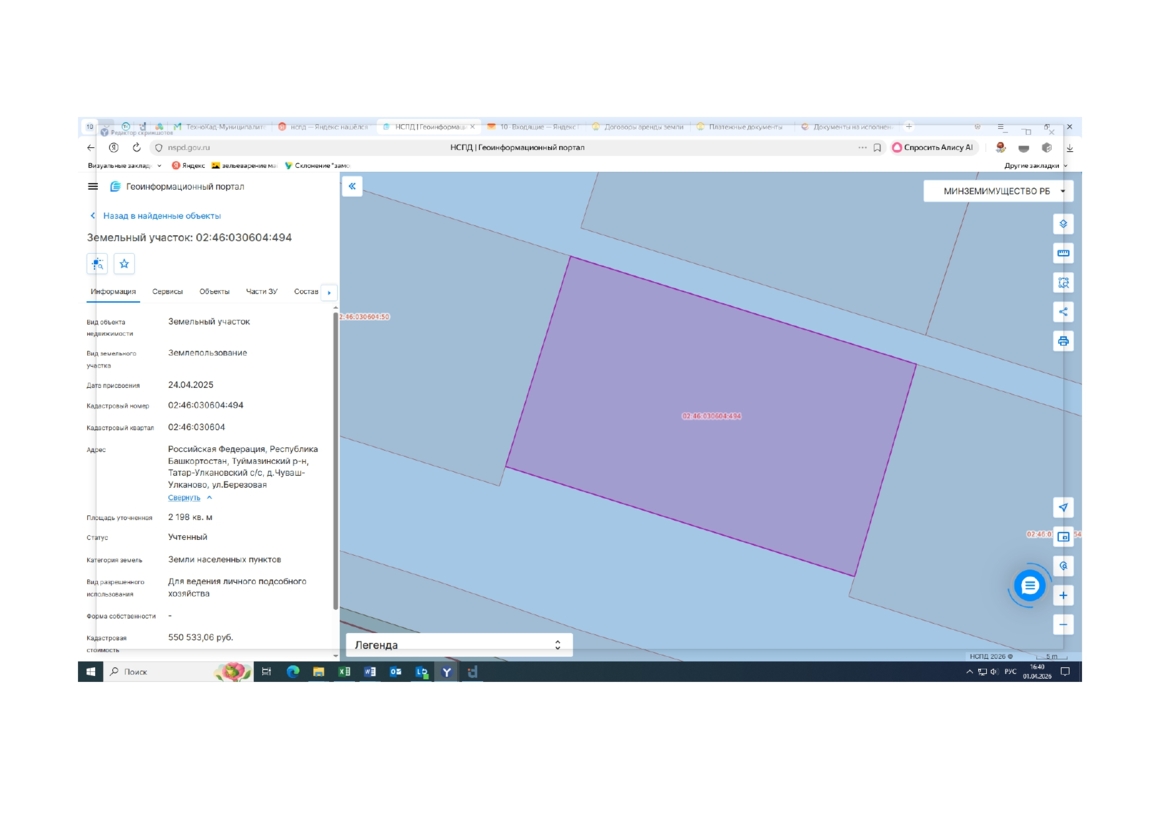Viewport: 1160px width, 820px height.
Task: Open the chat assistant bubble
Action: click(1029, 586)
